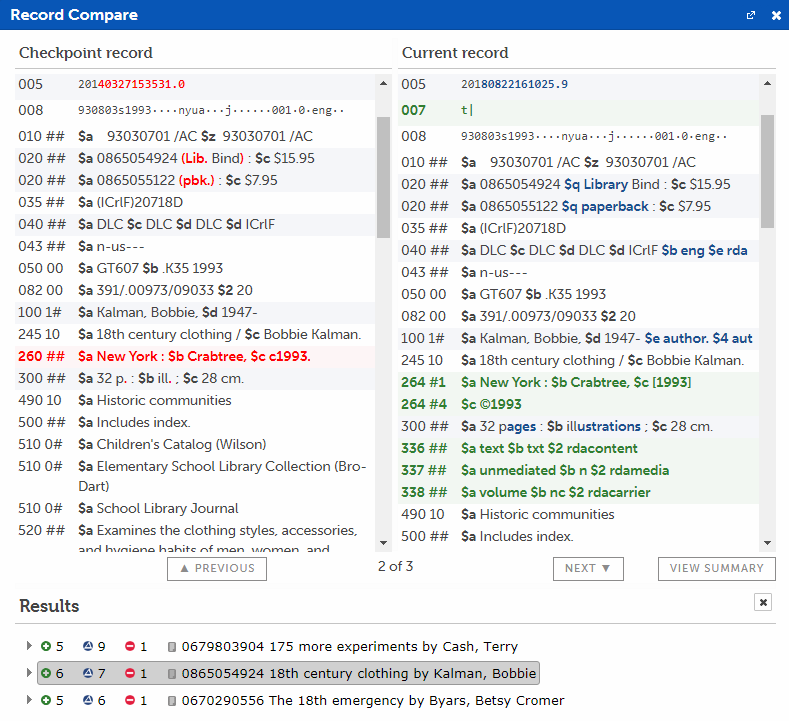The width and height of the screenshot is (789, 721).
Task: Click green added-fields icon for 18th century clothing
Action: click(x=46, y=674)
